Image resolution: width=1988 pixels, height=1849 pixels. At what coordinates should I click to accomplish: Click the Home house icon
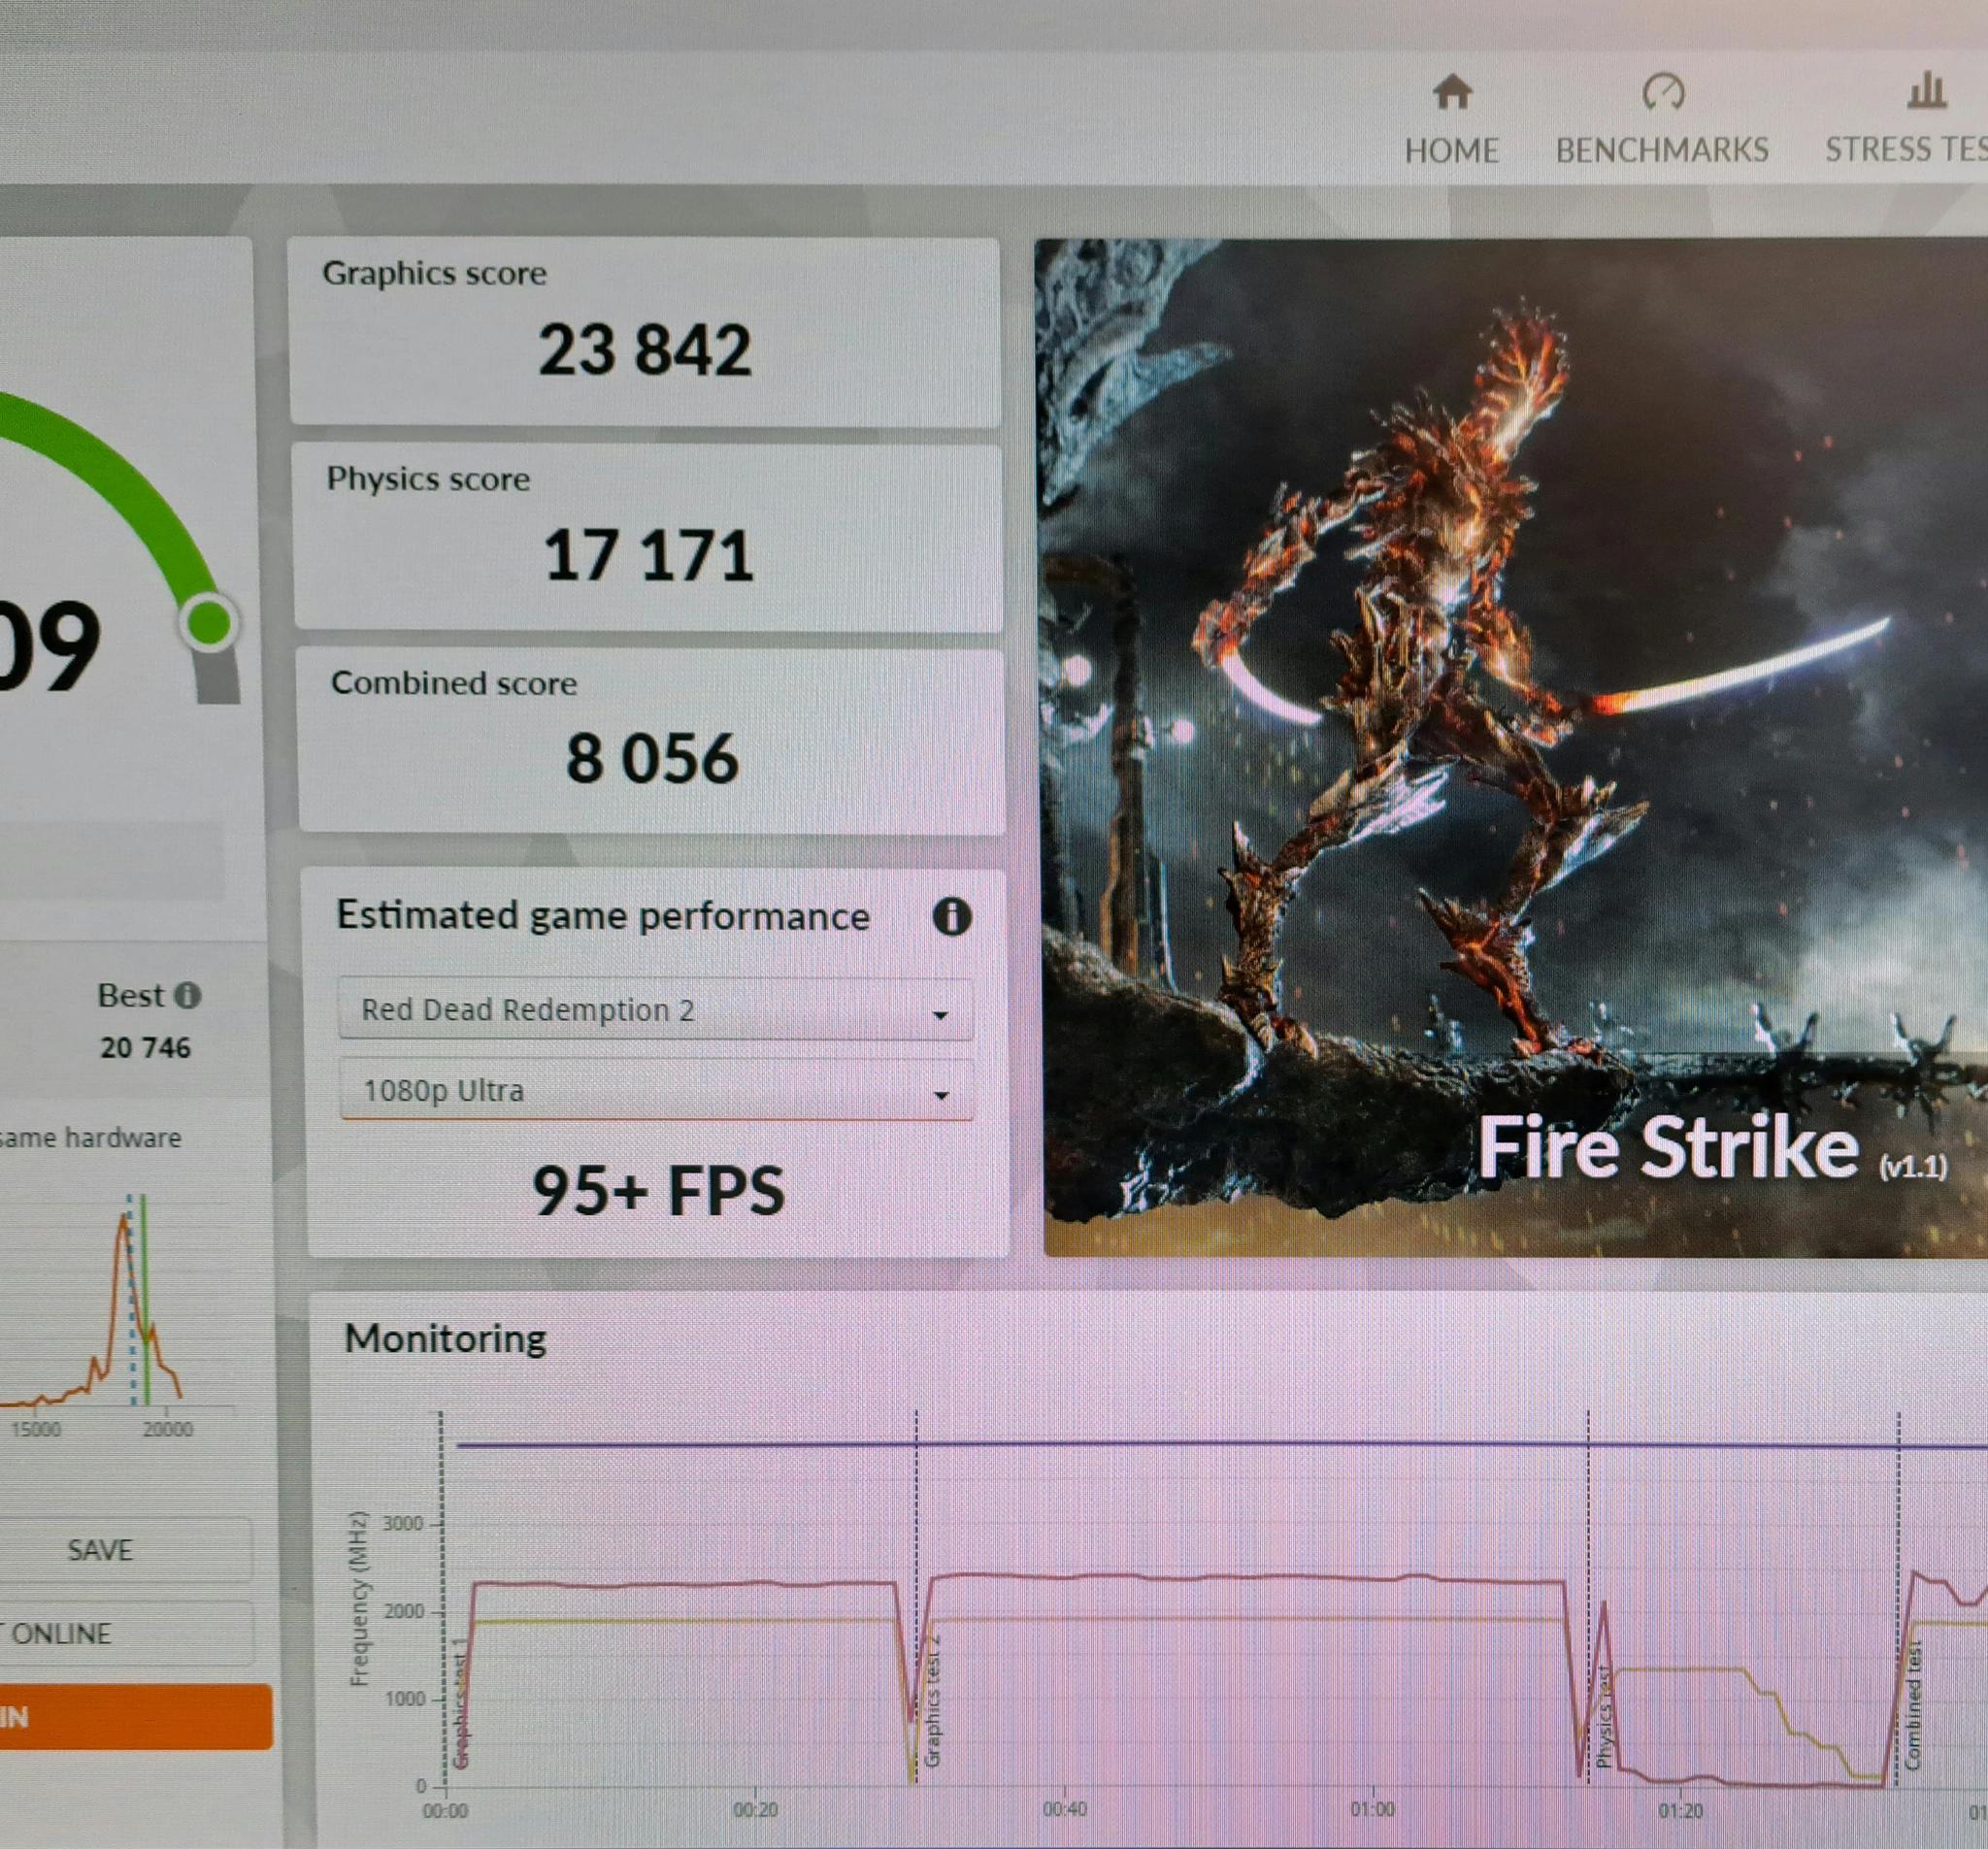tap(1452, 92)
